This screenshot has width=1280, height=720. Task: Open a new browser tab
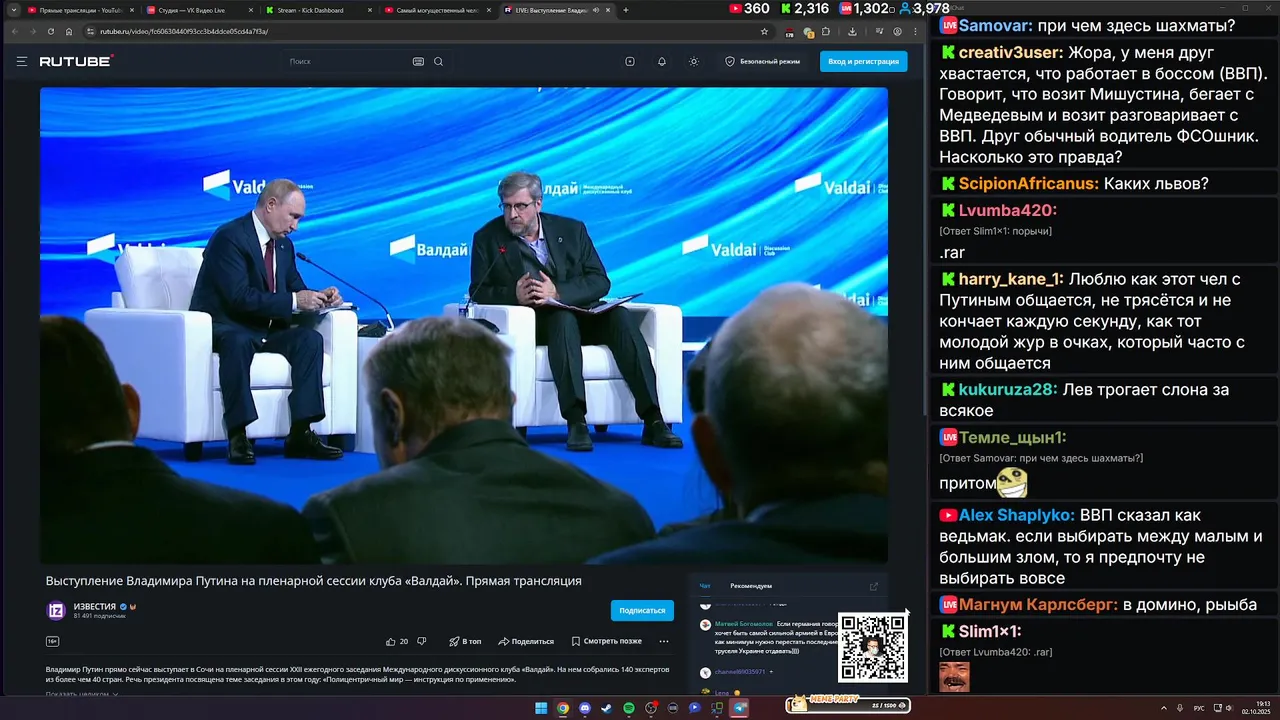pyautogui.click(x=626, y=10)
